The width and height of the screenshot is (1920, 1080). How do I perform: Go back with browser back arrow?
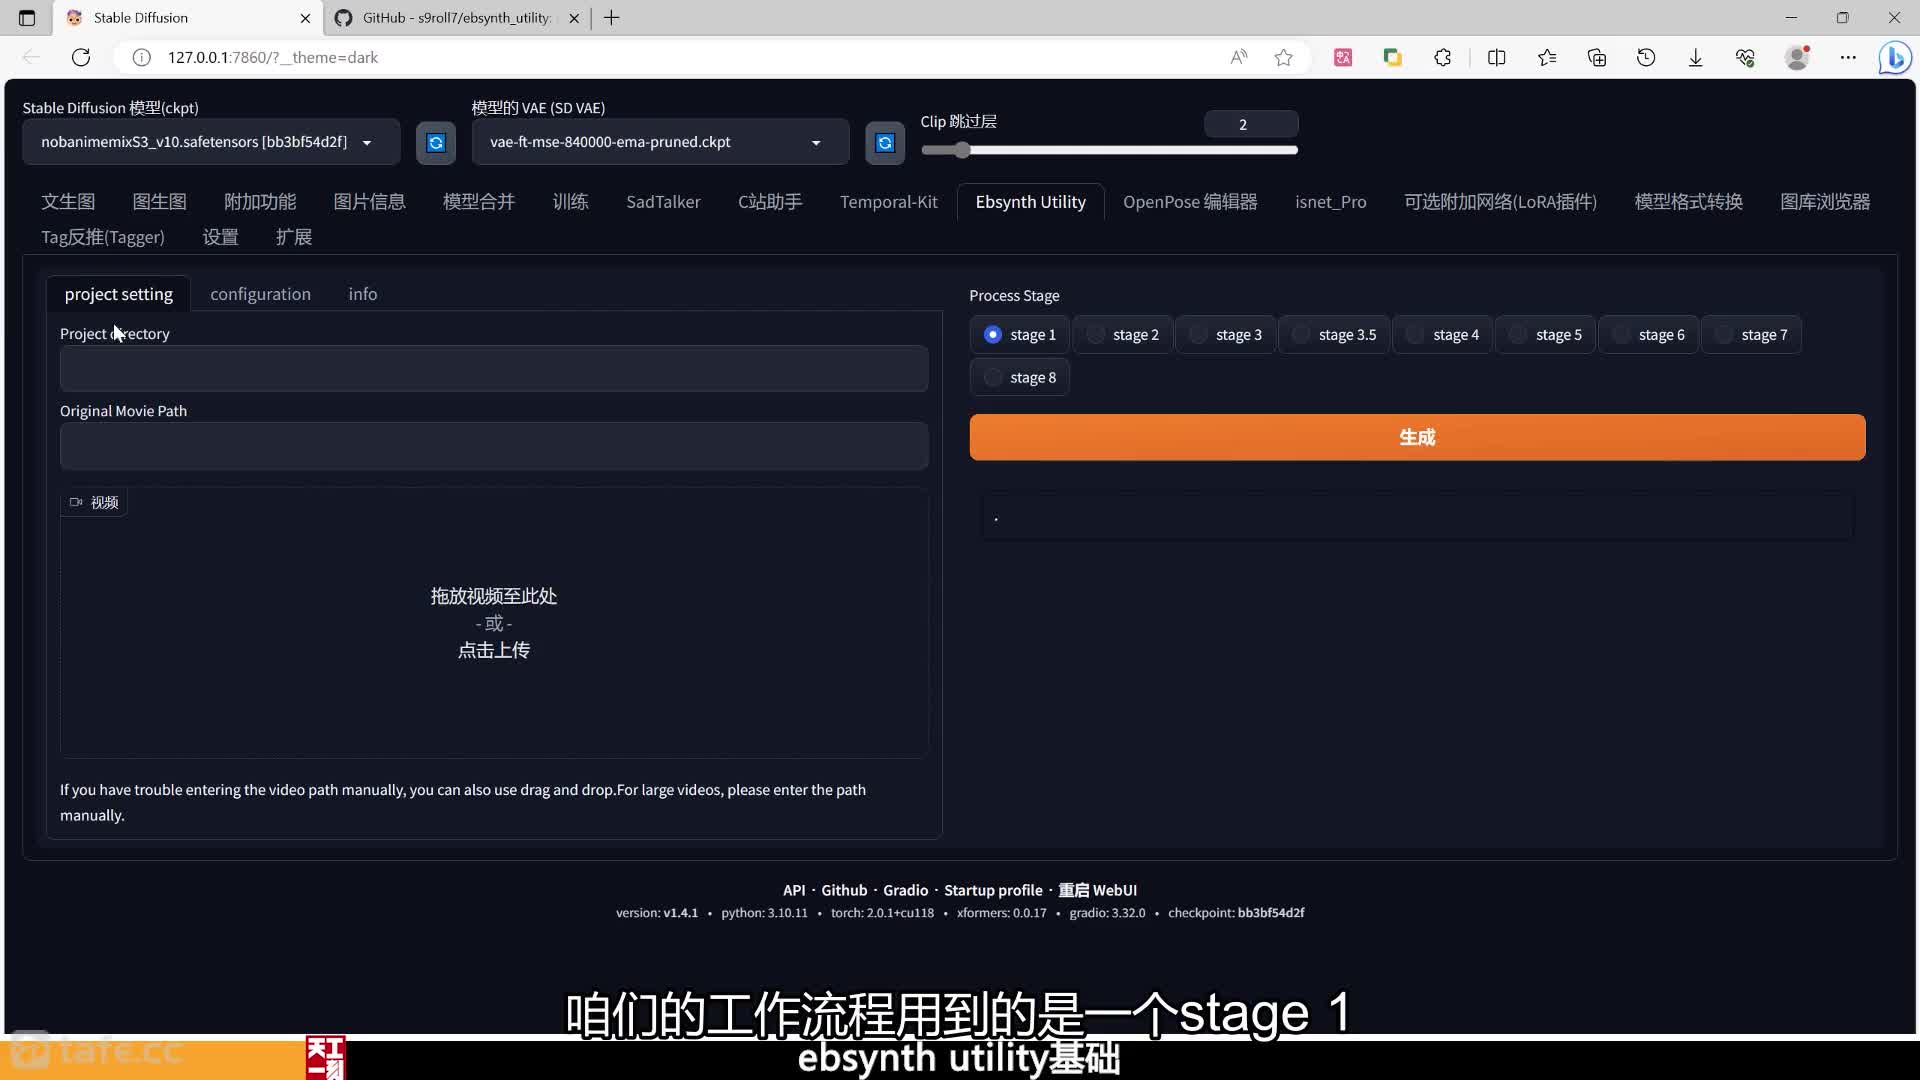pyautogui.click(x=31, y=57)
